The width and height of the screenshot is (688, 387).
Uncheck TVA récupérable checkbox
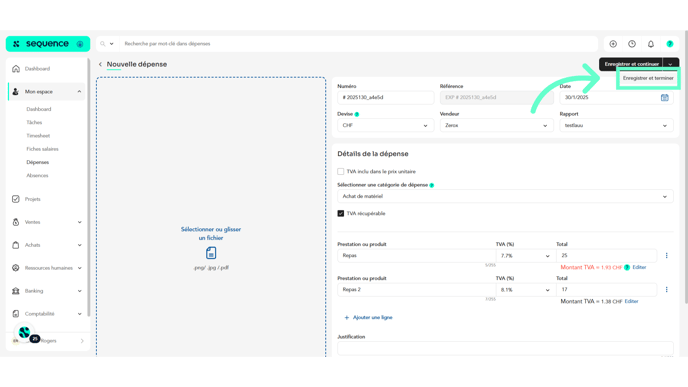(340, 214)
